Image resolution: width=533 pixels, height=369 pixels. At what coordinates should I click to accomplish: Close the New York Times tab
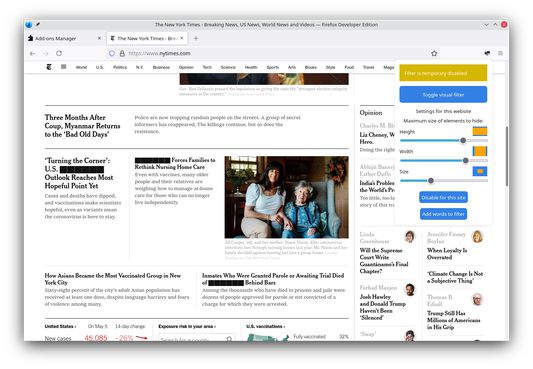coord(182,38)
